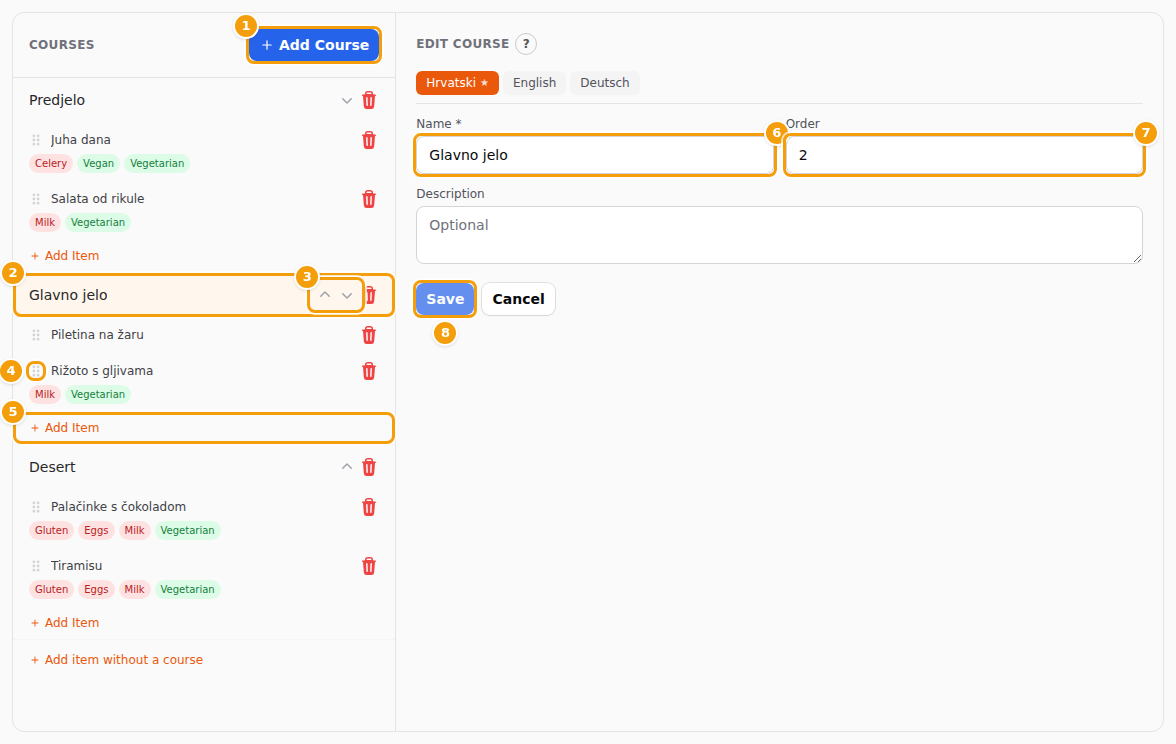Grab drag handle of Juha dana
The height and width of the screenshot is (744, 1176).
point(36,140)
